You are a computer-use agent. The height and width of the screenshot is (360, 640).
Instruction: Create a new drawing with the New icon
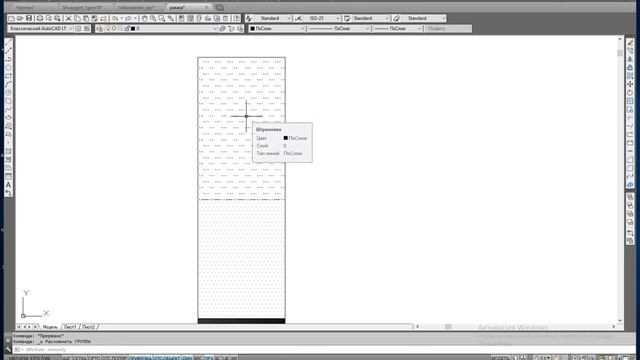(x=11, y=18)
